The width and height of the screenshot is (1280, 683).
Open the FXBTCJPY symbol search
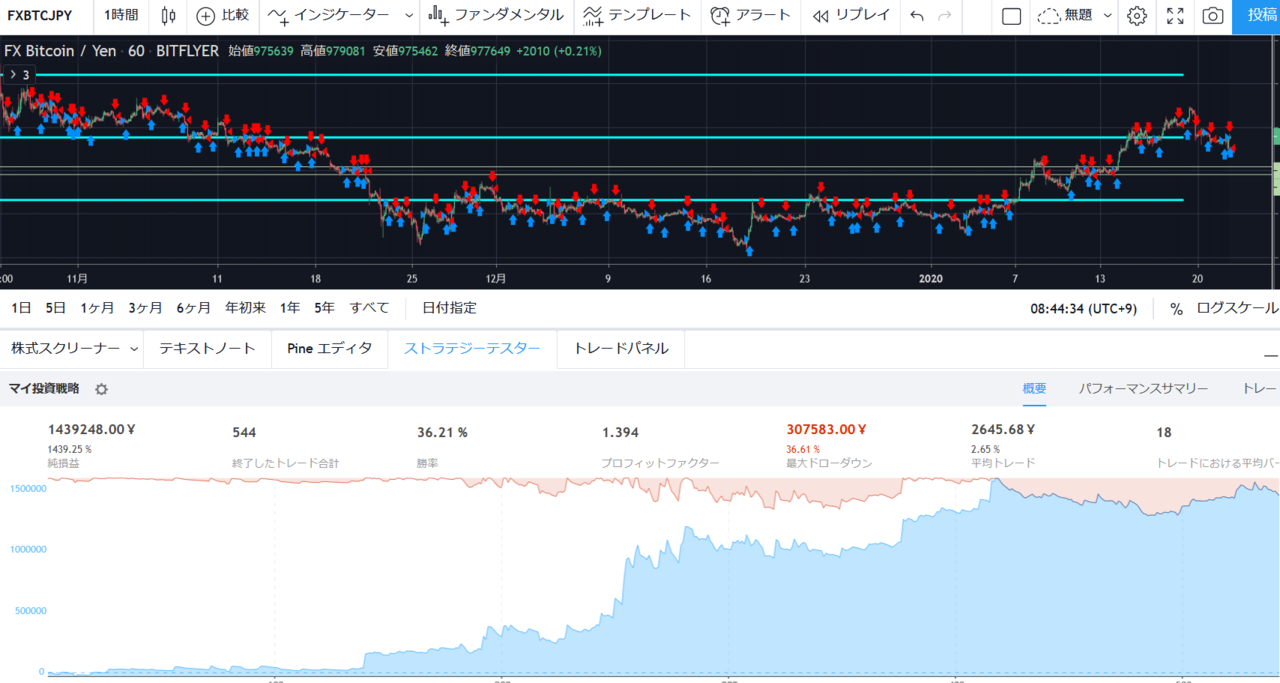(x=40, y=16)
